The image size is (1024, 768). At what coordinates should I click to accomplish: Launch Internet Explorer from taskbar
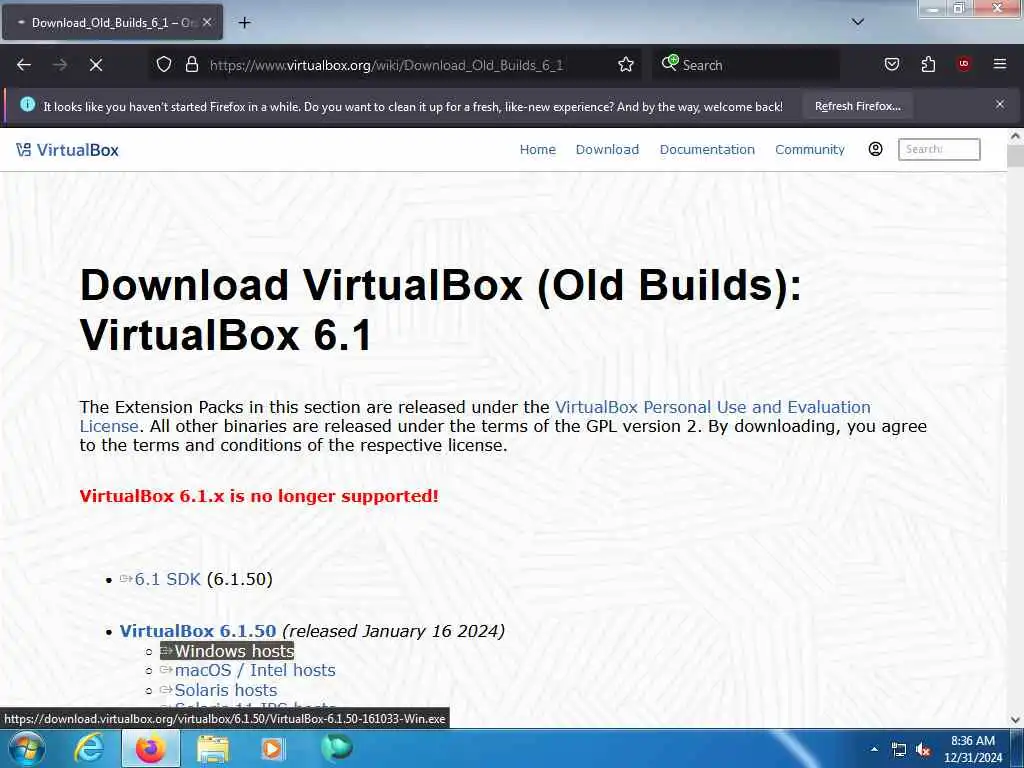pyautogui.click(x=88, y=749)
